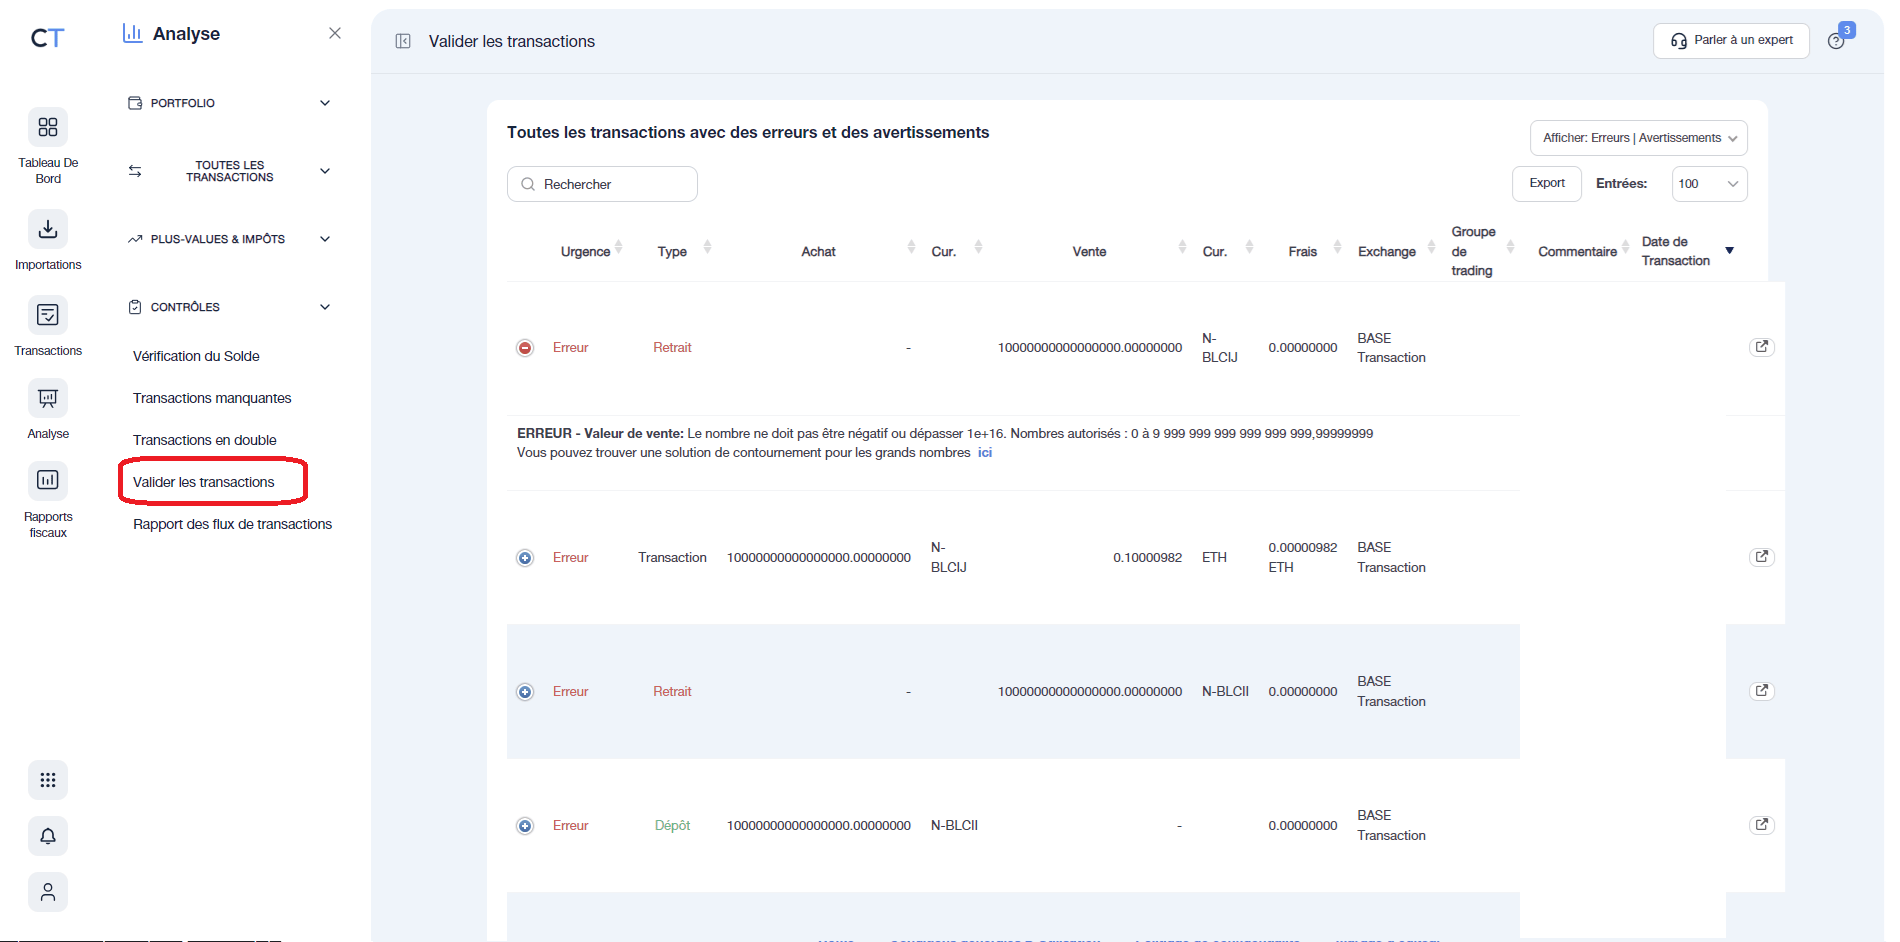Screen dimensions: 1900x942
Task: Open the Tableau De Bord dashboard icon
Action: tap(47, 128)
